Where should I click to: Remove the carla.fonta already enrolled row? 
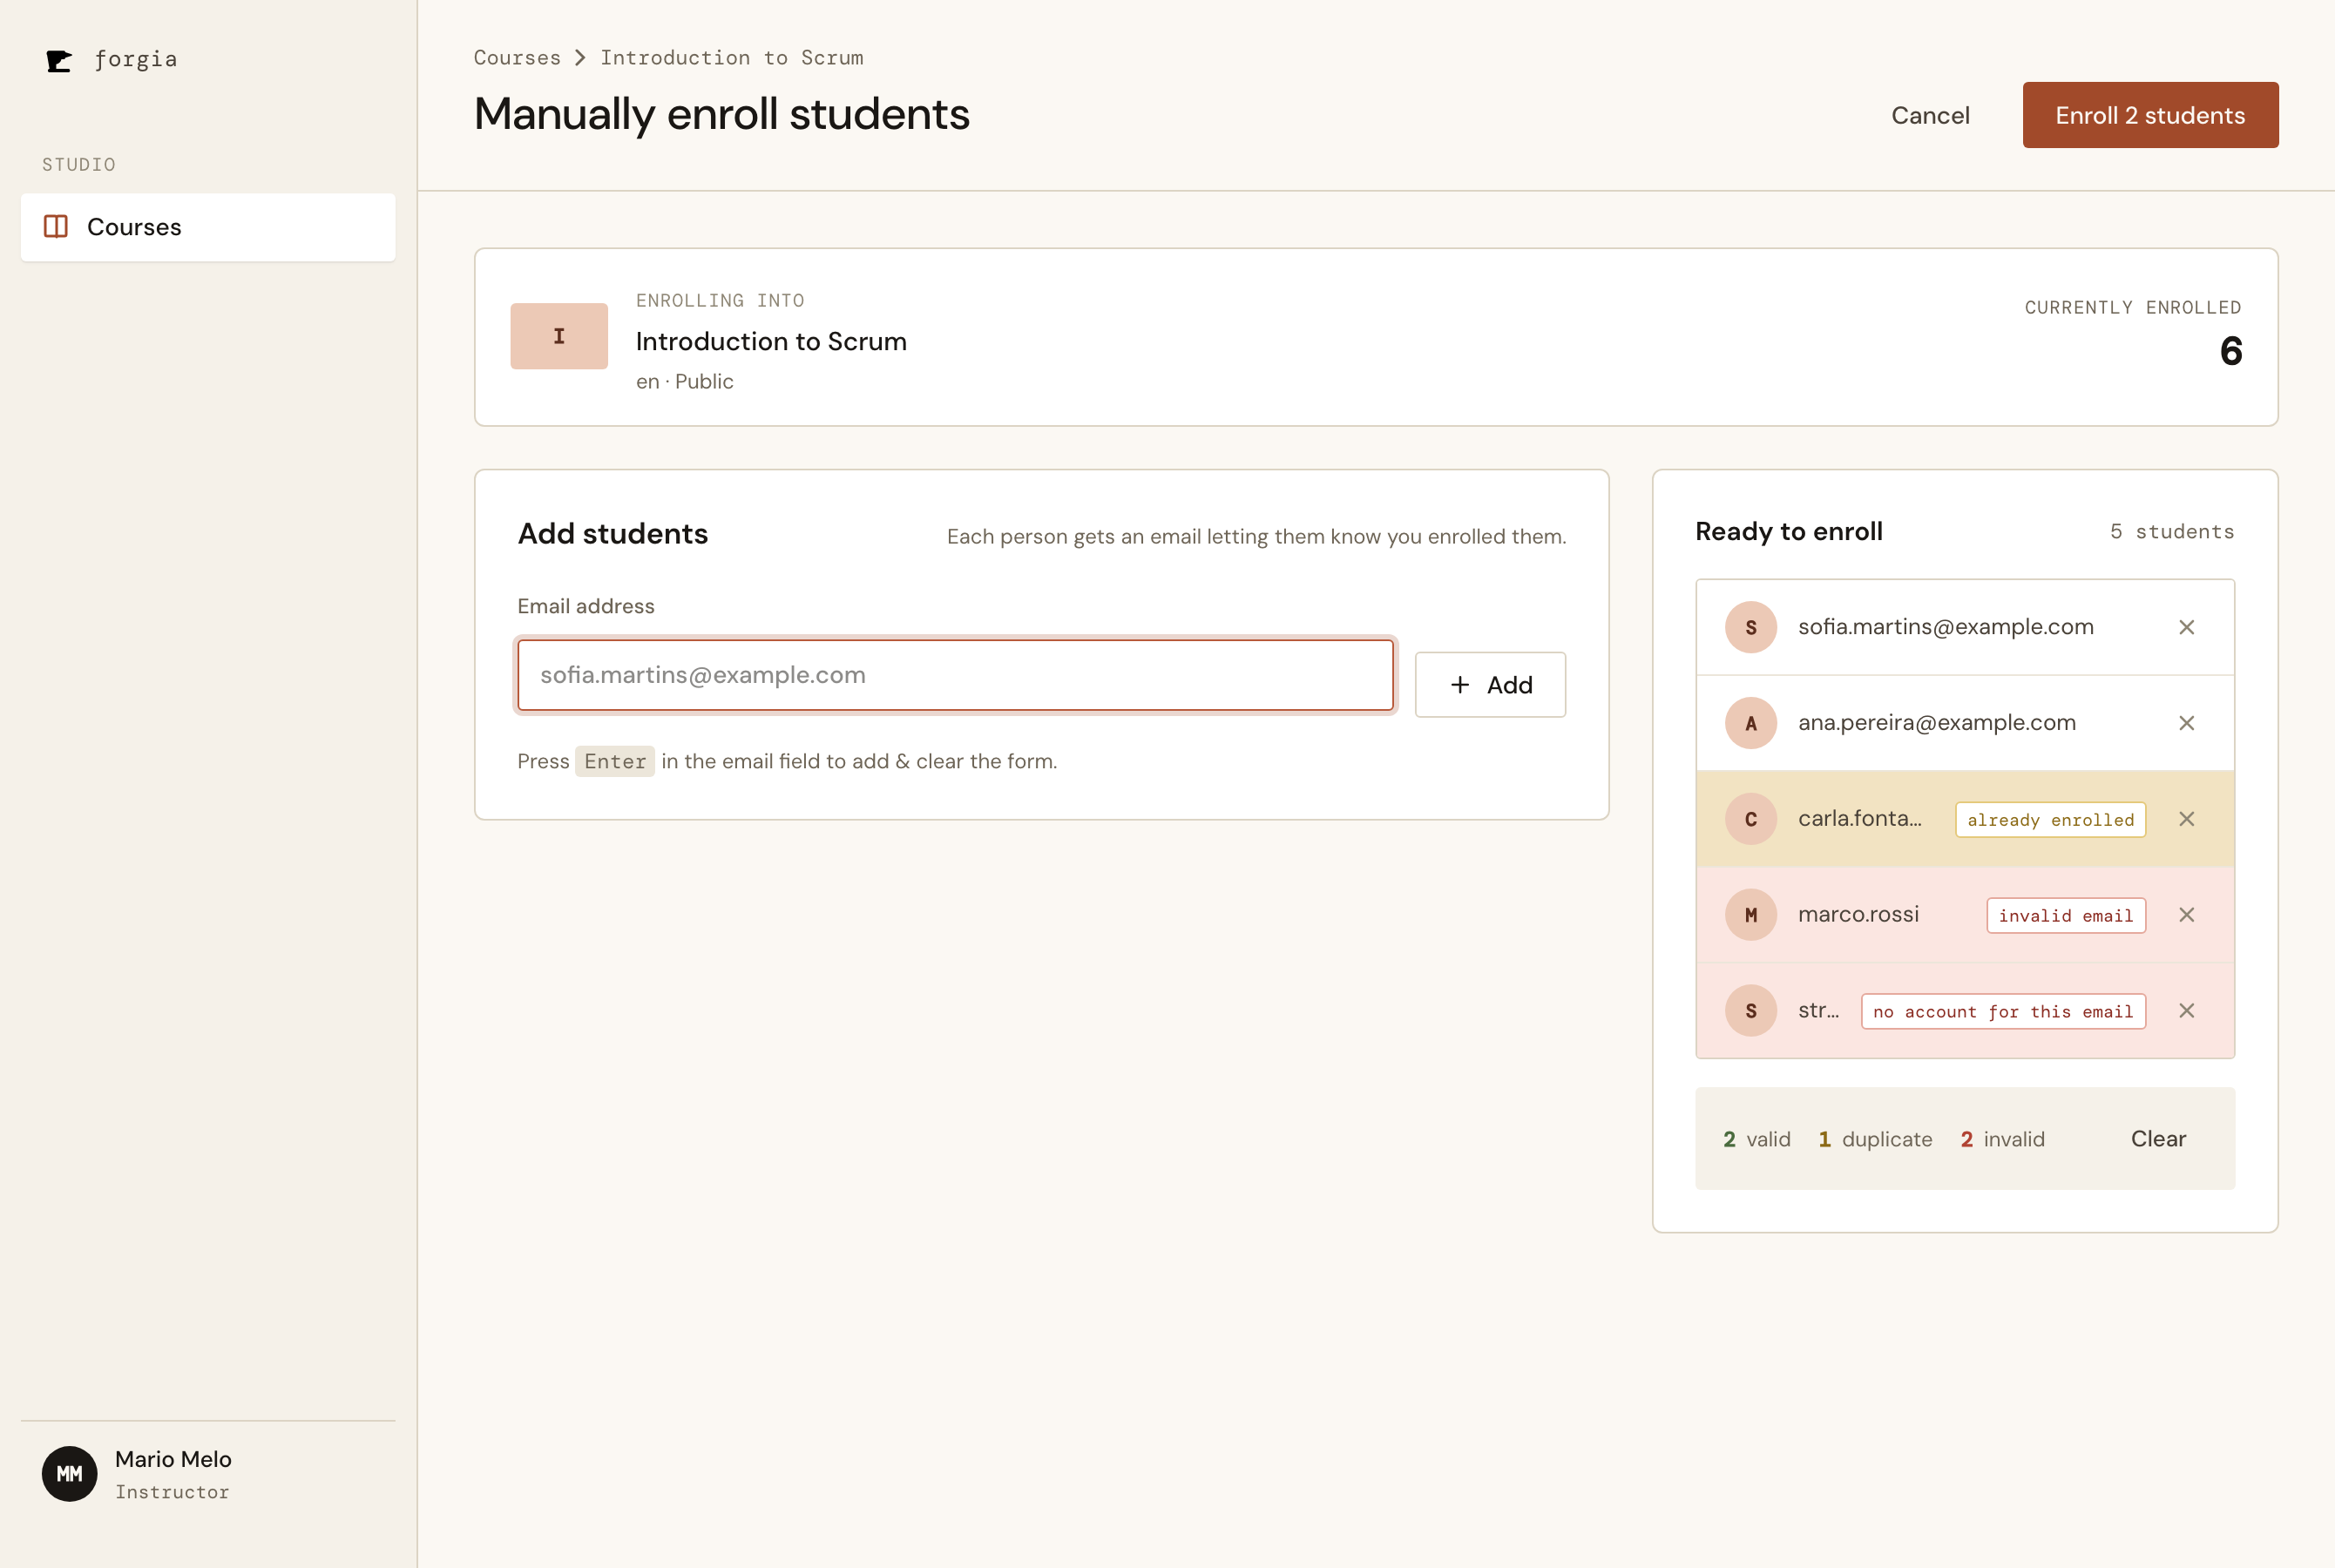point(2187,819)
